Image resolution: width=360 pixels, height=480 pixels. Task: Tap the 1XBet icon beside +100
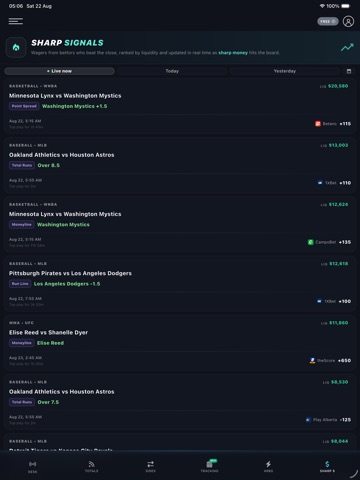point(319,301)
